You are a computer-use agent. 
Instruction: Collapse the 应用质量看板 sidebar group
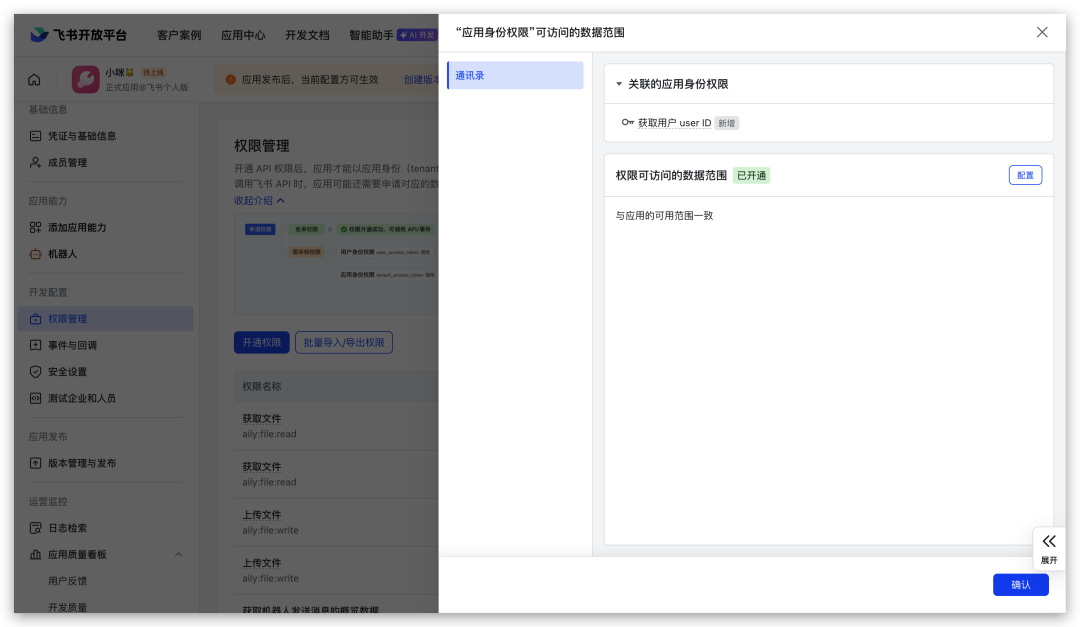point(178,554)
